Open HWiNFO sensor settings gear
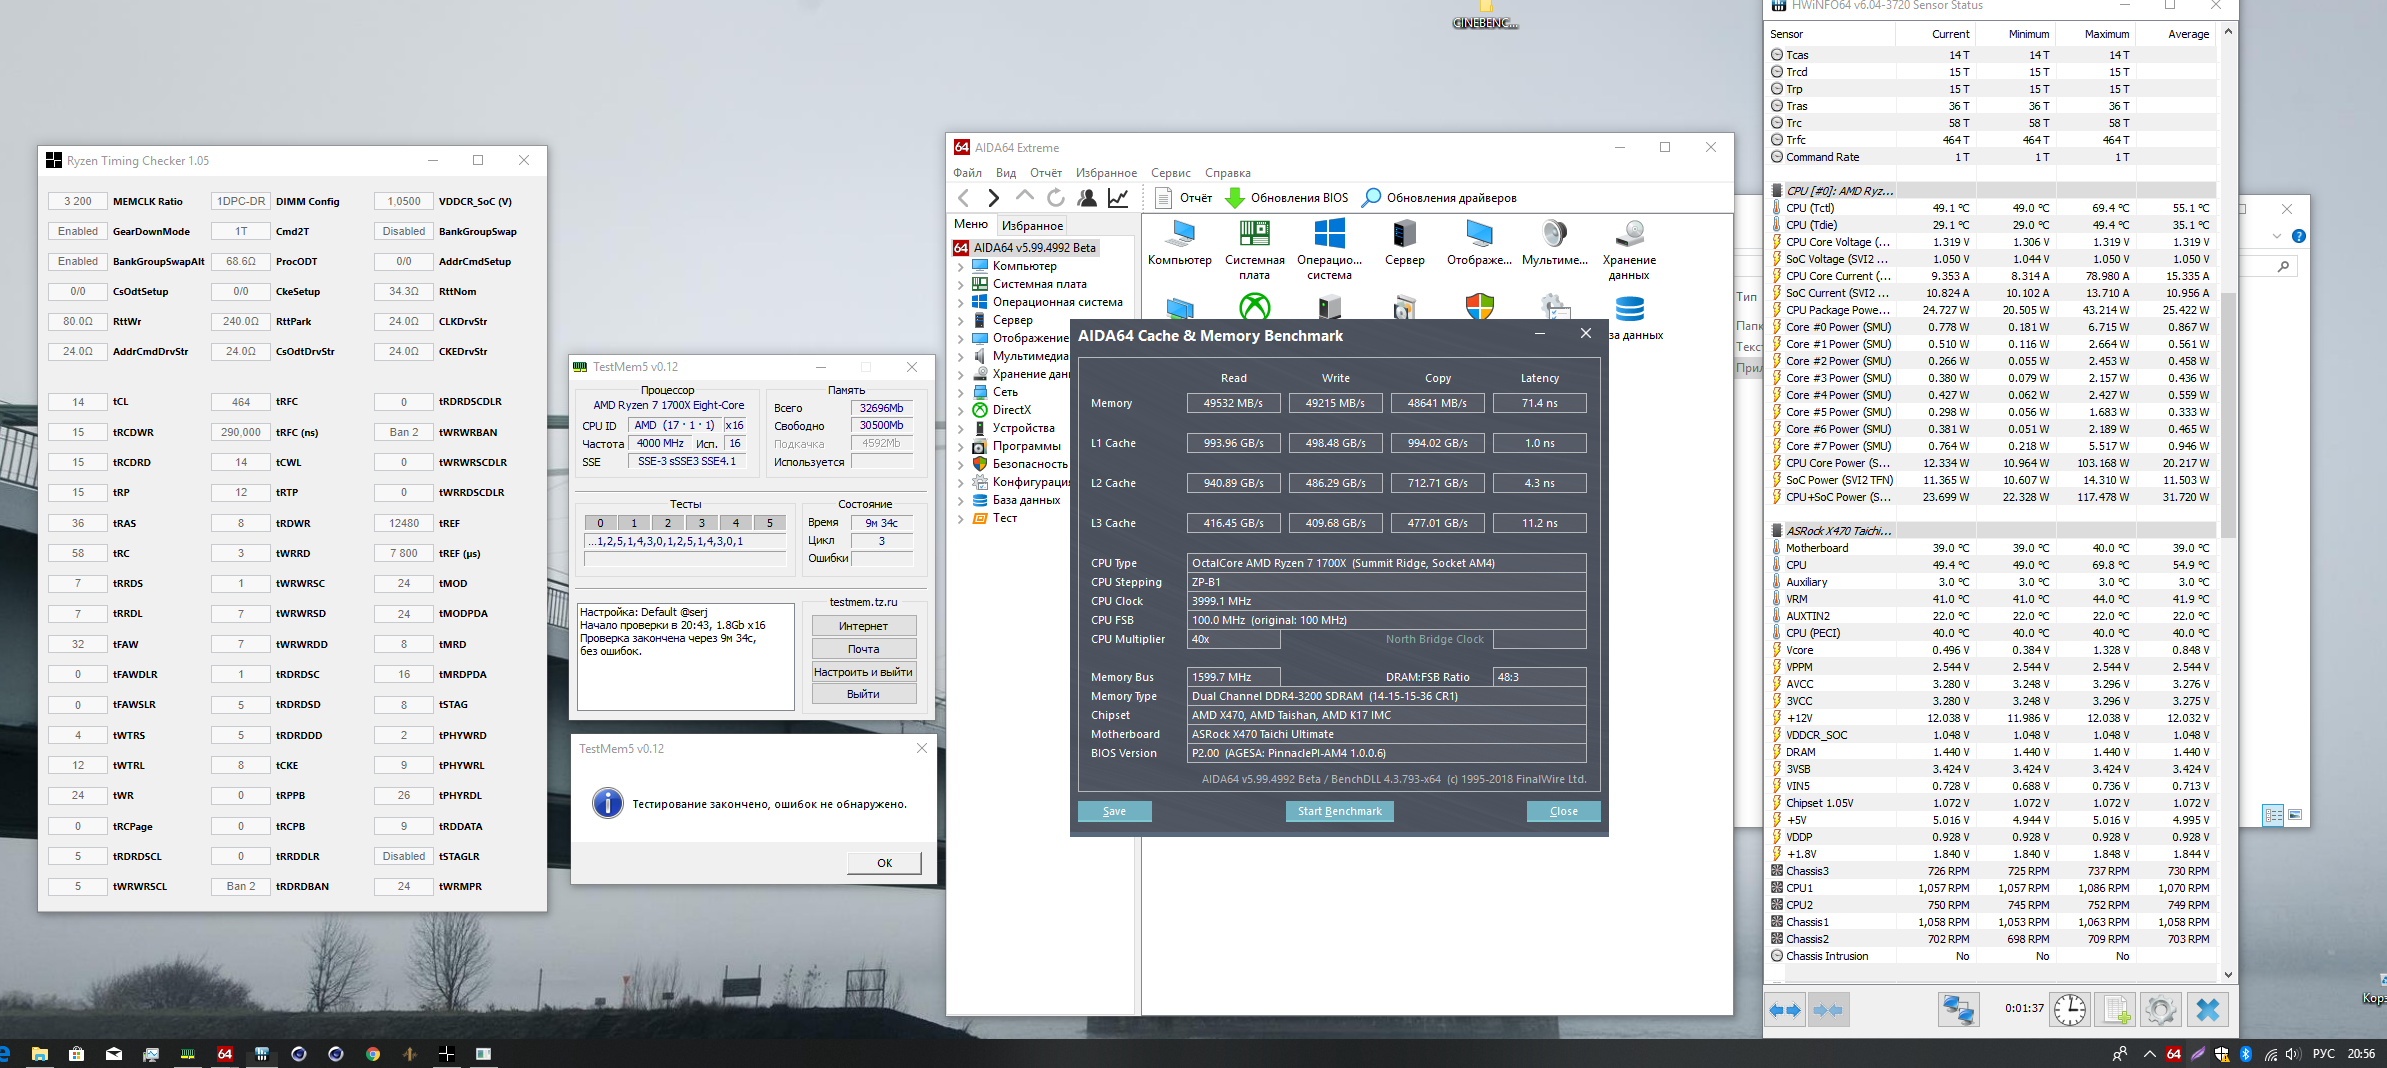 click(x=2161, y=1010)
